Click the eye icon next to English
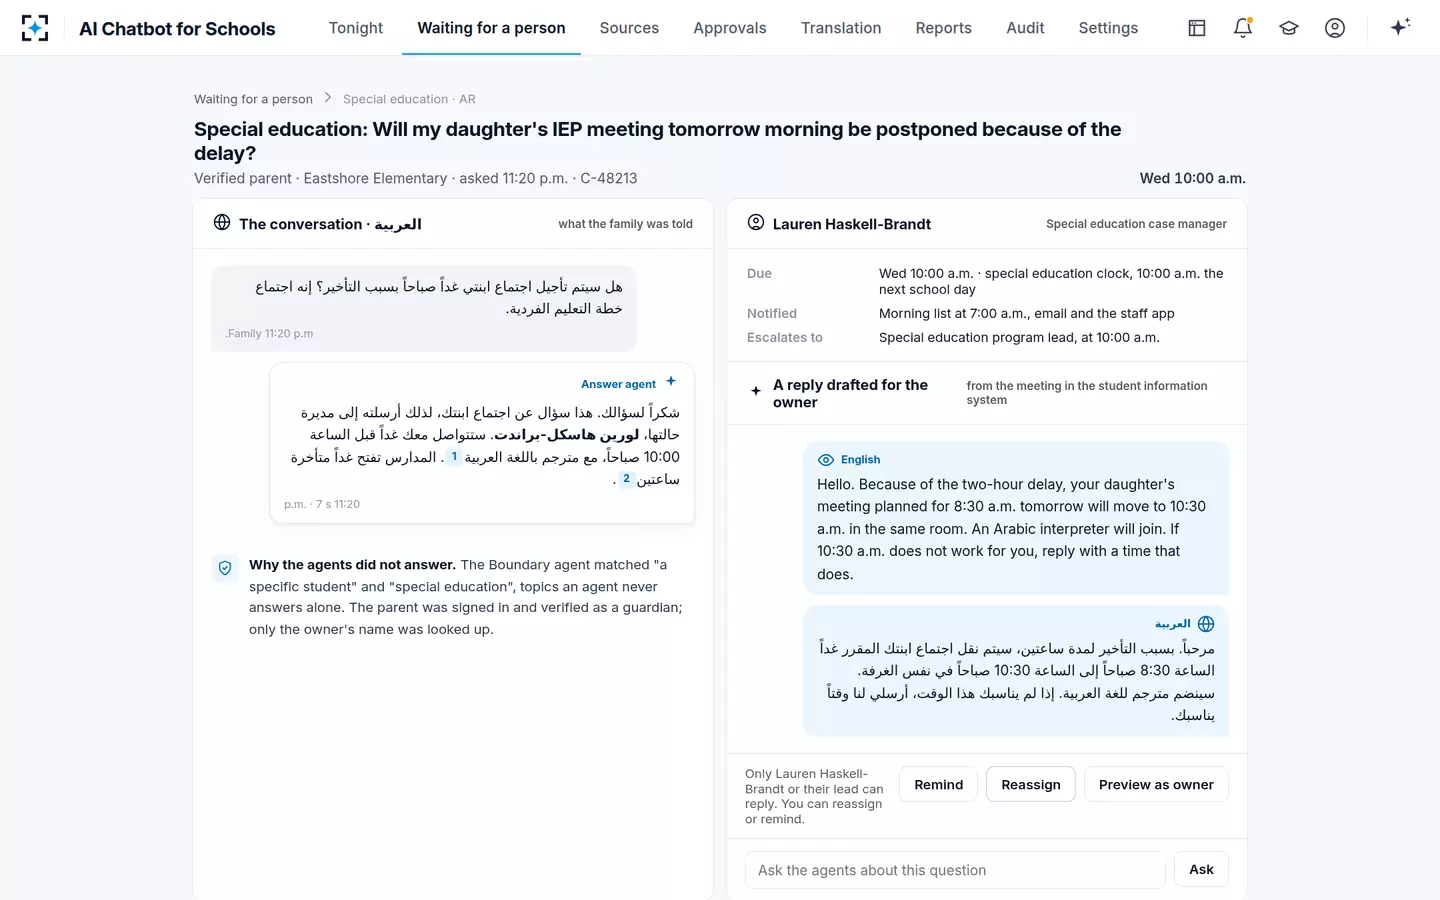The width and height of the screenshot is (1440, 900). tap(826, 460)
